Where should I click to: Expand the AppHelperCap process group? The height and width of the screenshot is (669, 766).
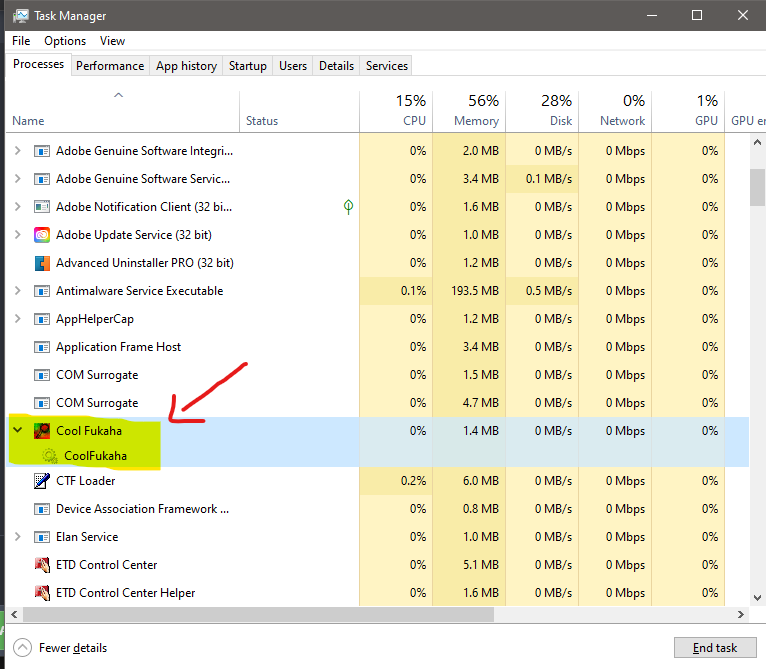[18, 319]
